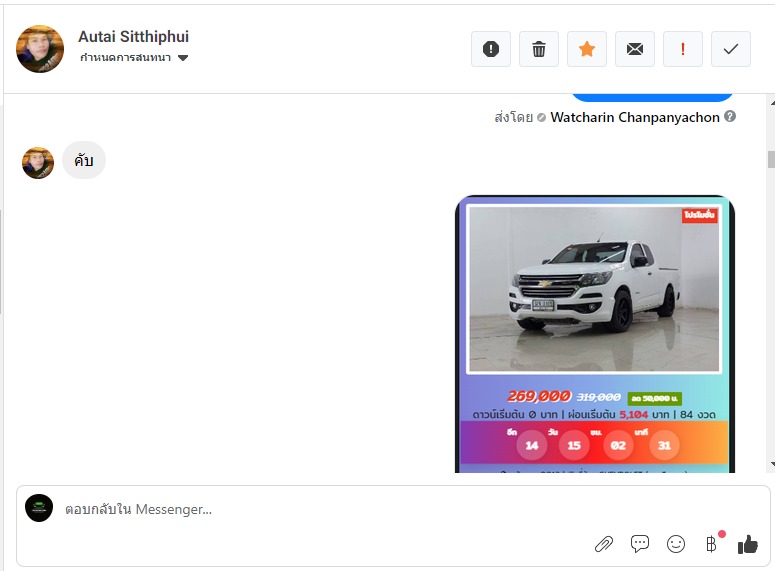Mark conversation done with checkmark icon
Viewport: 775px width, 571px height.
coord(731,49)
